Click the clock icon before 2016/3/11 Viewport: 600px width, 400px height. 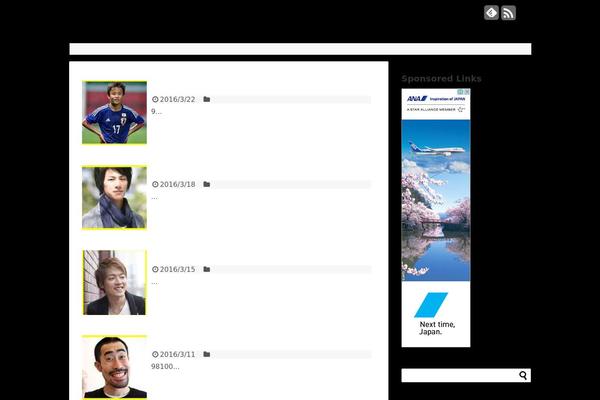pyautogui.click(x=155, y=354)
